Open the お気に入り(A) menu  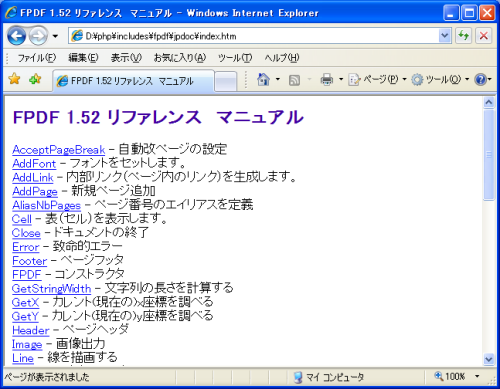pos(180,58)
